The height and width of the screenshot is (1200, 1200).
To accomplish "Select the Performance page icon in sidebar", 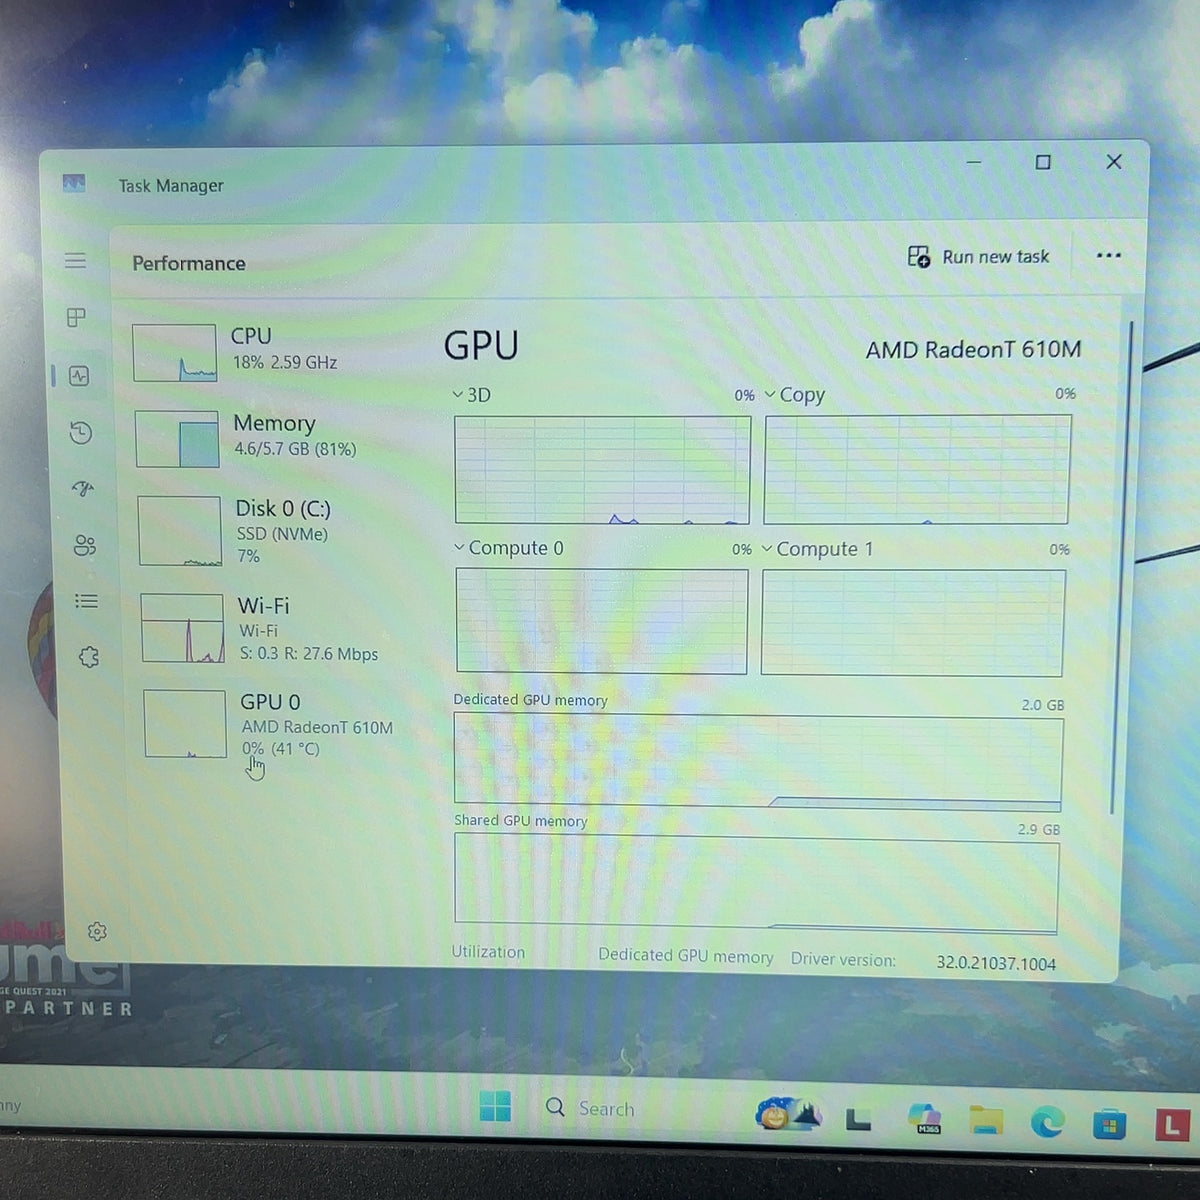I will tap(79, 376).
